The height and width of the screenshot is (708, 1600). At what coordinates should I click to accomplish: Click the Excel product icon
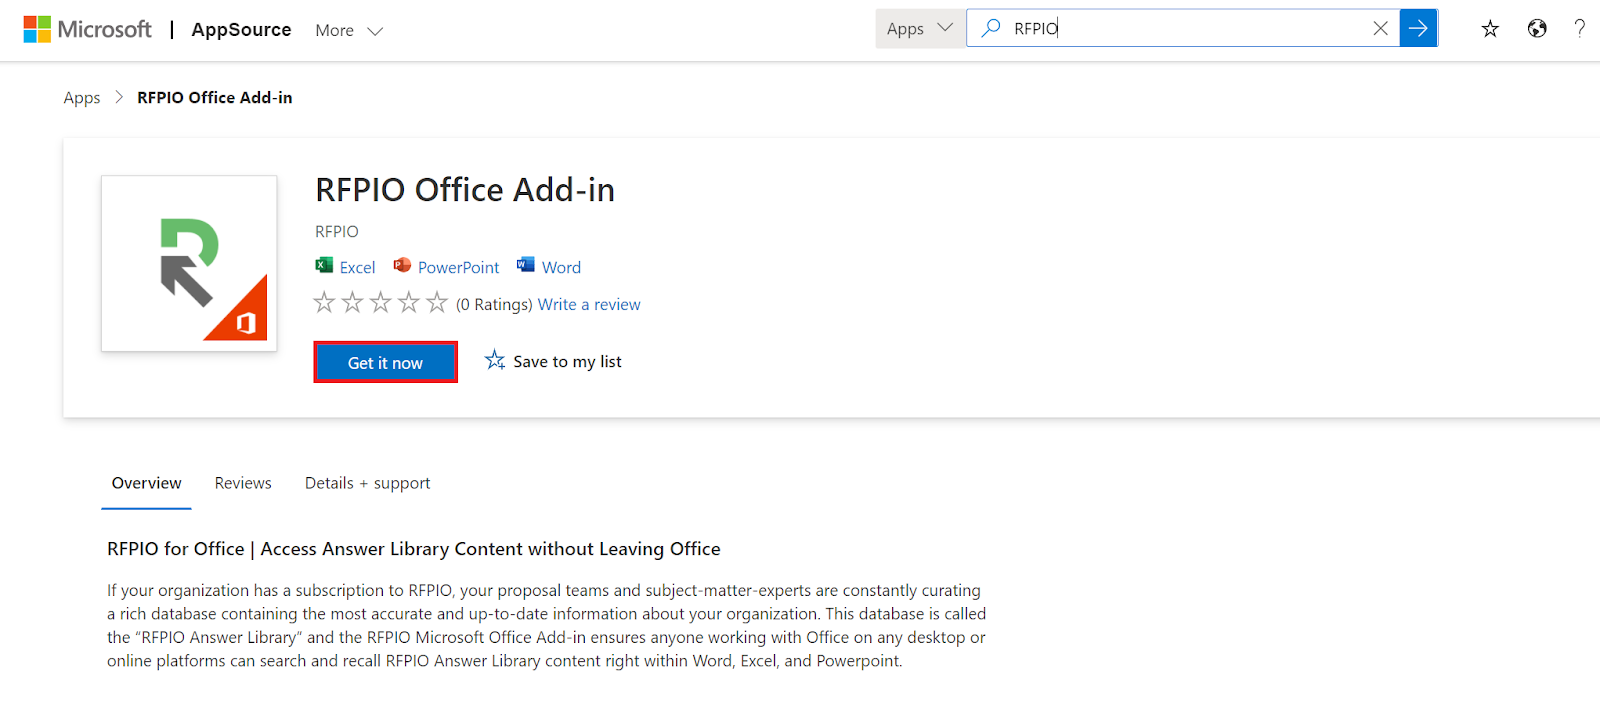tap(324, 265)
